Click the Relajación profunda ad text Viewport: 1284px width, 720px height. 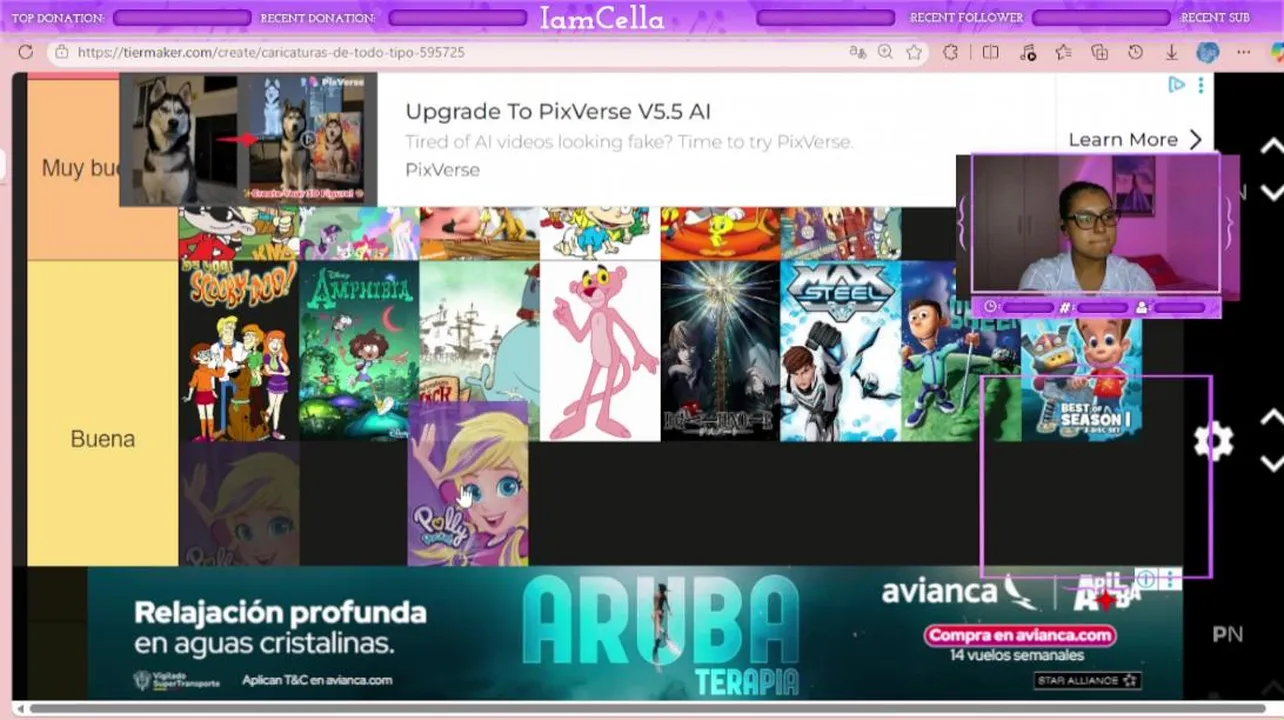[x=280, y=627]
